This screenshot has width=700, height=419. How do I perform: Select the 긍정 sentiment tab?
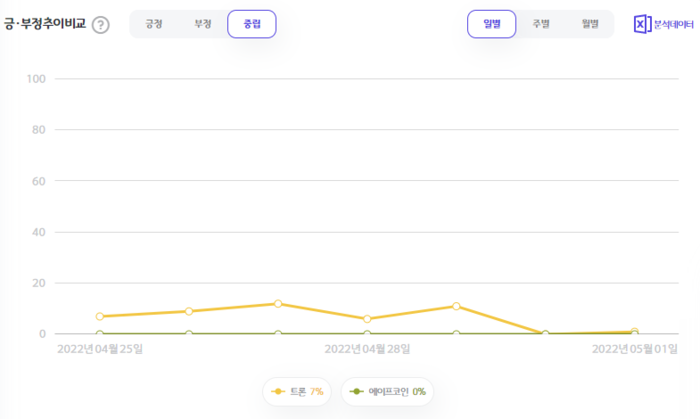point(154,24)
